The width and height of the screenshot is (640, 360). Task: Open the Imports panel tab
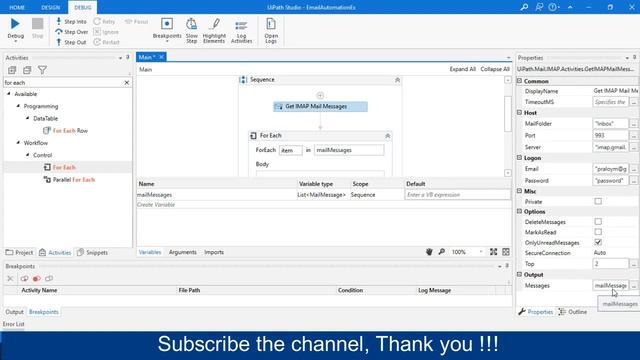pos(214,252)
